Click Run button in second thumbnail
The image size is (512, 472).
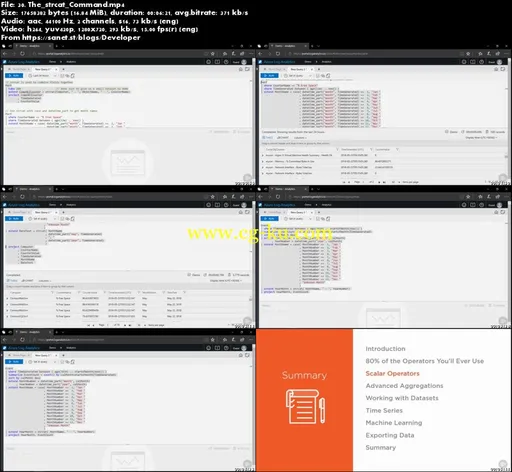click(269, 76)
